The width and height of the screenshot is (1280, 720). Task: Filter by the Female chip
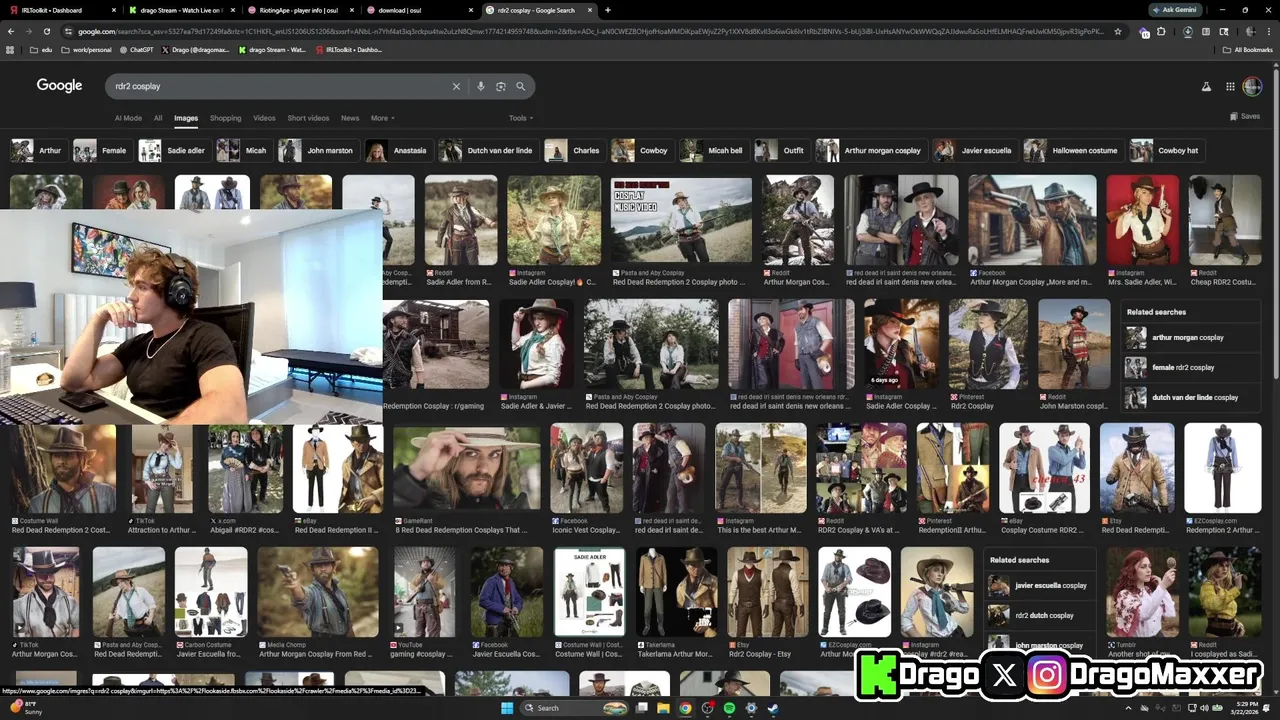tap(102, 150)
